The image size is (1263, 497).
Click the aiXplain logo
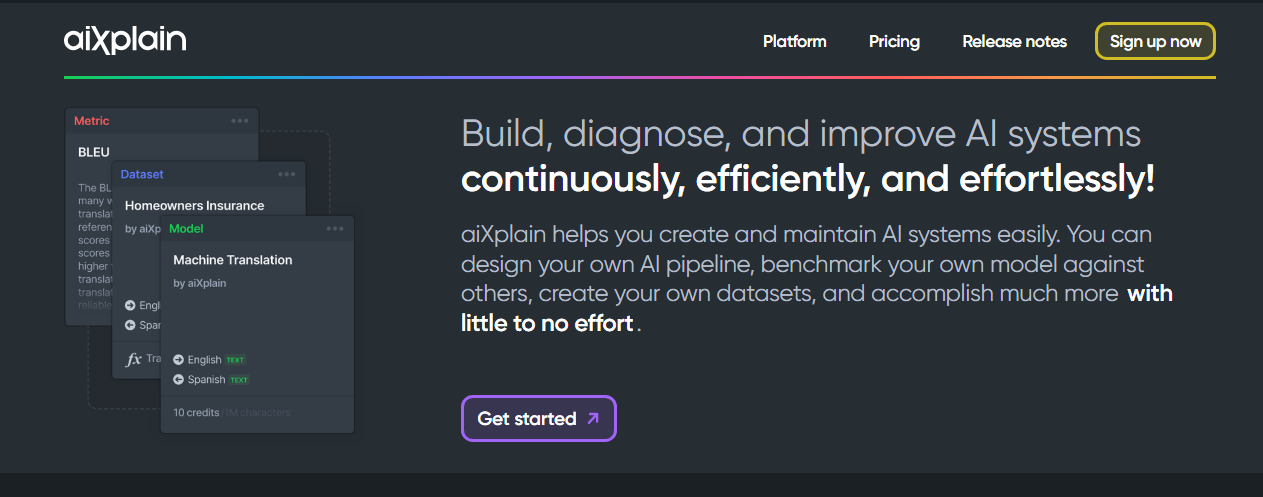coord(125,40)
